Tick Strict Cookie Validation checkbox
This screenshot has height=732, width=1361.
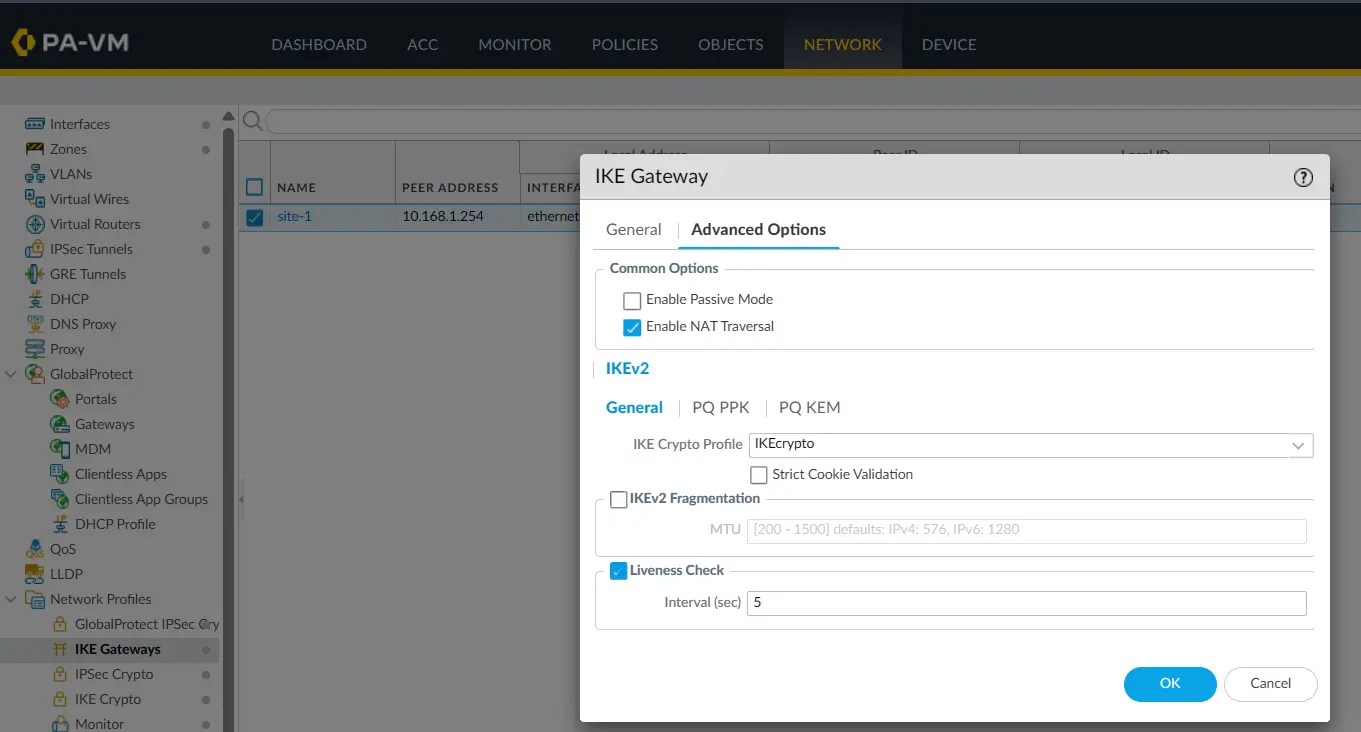point(758,475)
